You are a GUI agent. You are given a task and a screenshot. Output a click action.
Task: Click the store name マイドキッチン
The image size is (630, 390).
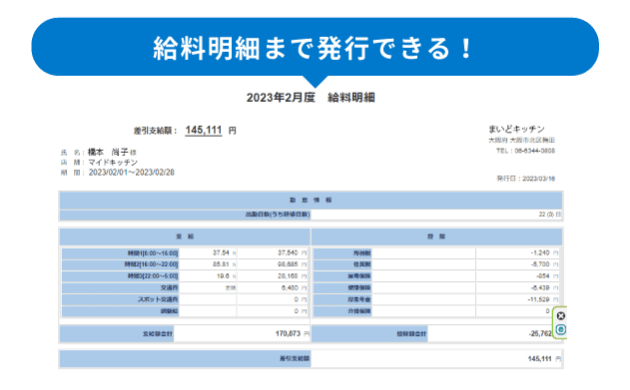113,162
